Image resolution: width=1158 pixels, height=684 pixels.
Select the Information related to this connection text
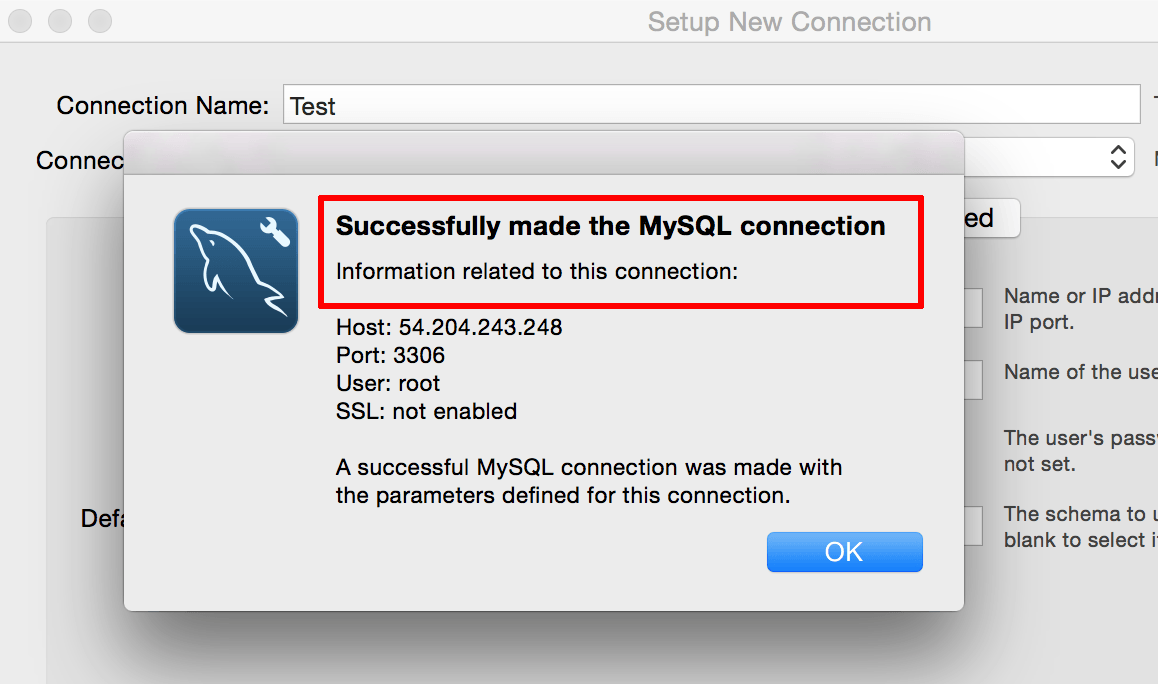tap(537, 271)
